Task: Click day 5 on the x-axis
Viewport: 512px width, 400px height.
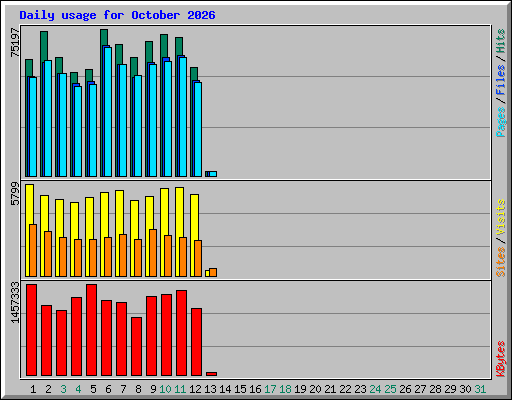Action: [93, 389]
